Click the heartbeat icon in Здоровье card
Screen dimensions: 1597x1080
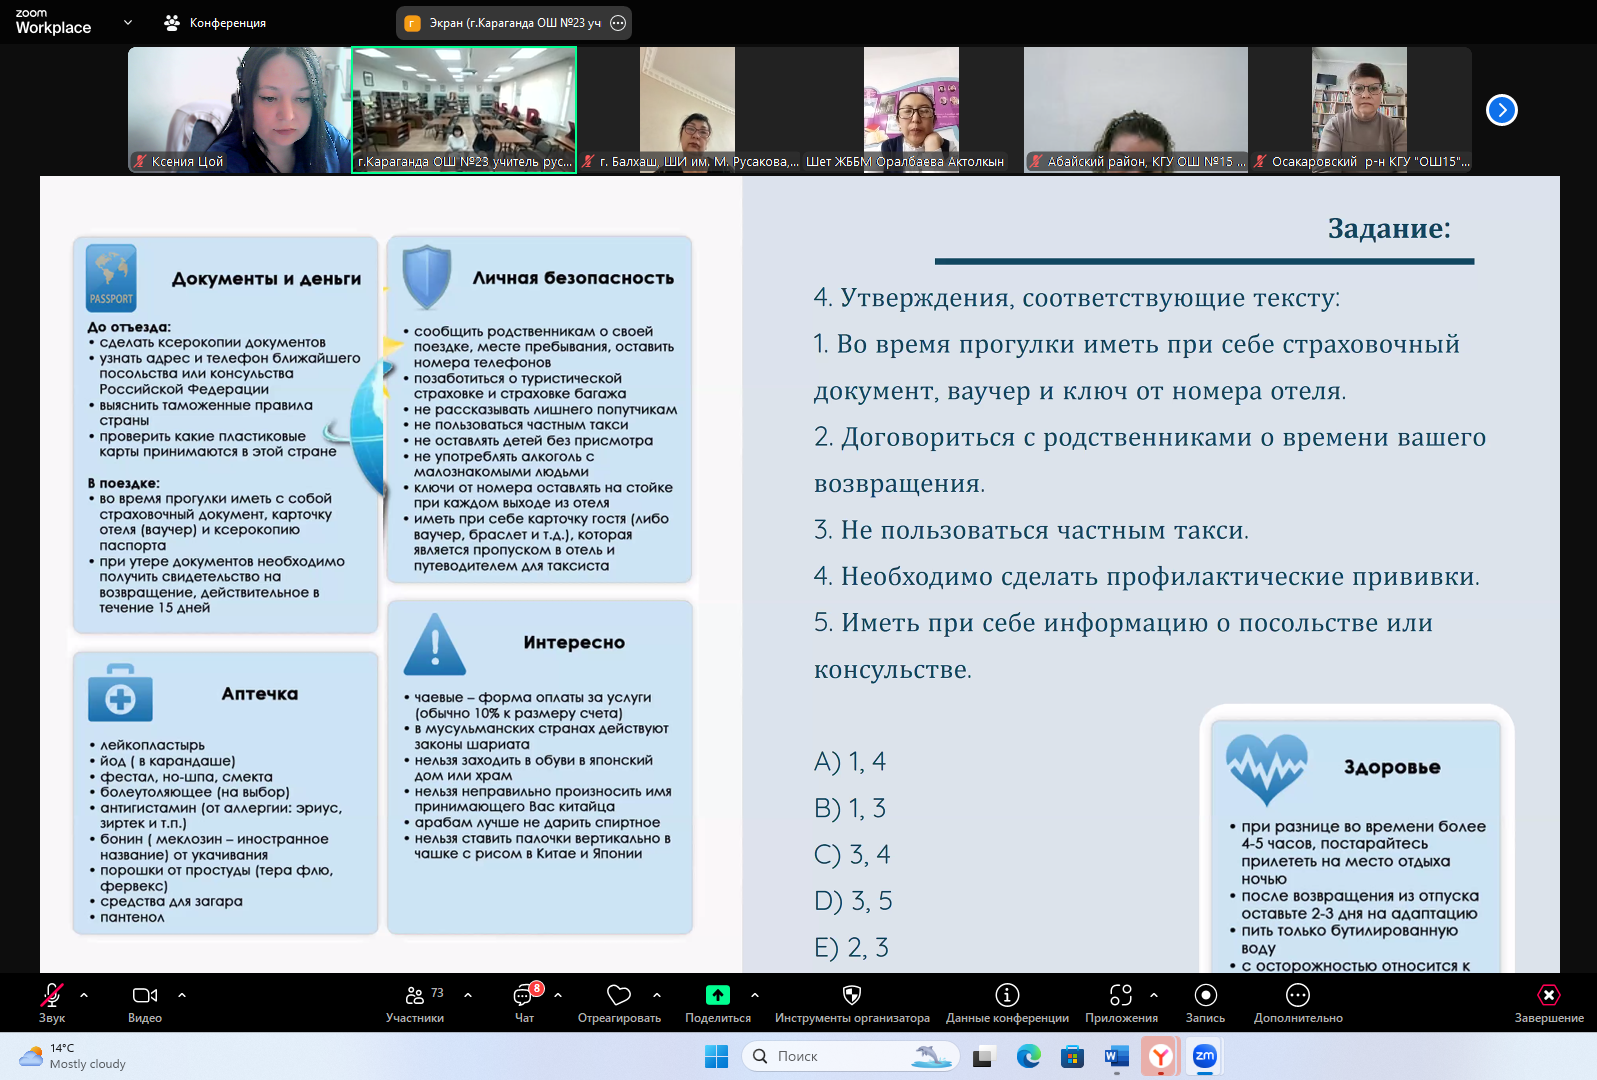tap(1267, 768)
